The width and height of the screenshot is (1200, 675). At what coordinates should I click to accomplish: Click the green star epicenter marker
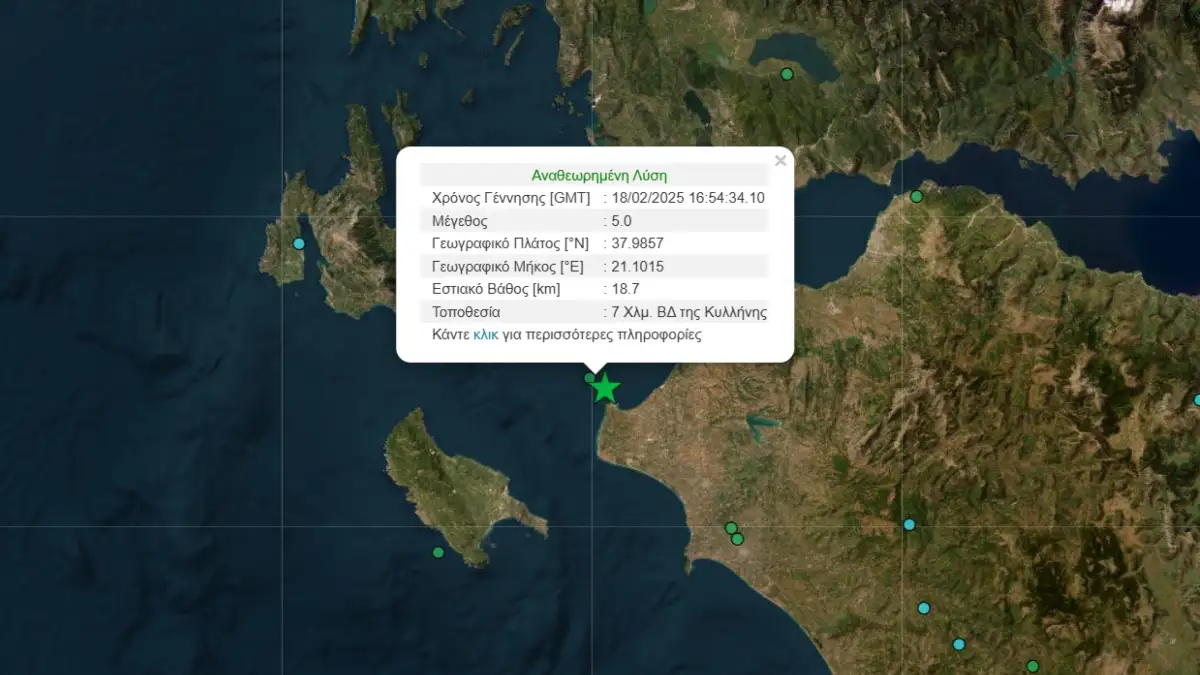[x=605, y=388]
